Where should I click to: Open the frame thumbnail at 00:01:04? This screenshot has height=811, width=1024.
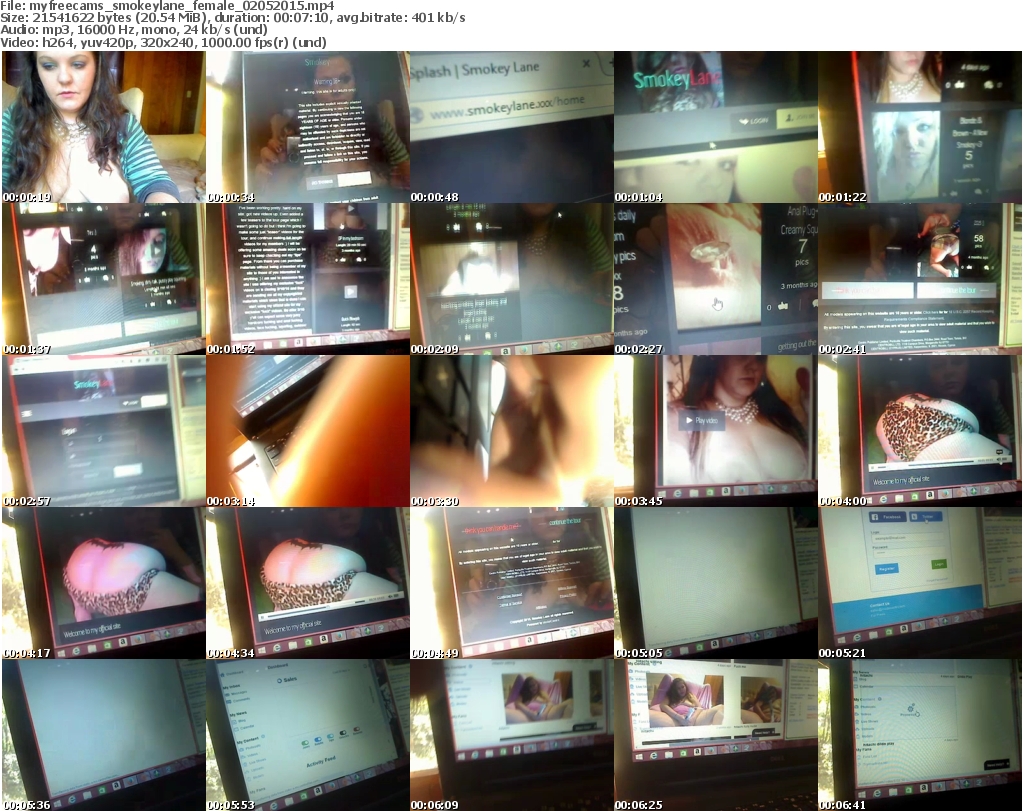[x=715, y=127]
